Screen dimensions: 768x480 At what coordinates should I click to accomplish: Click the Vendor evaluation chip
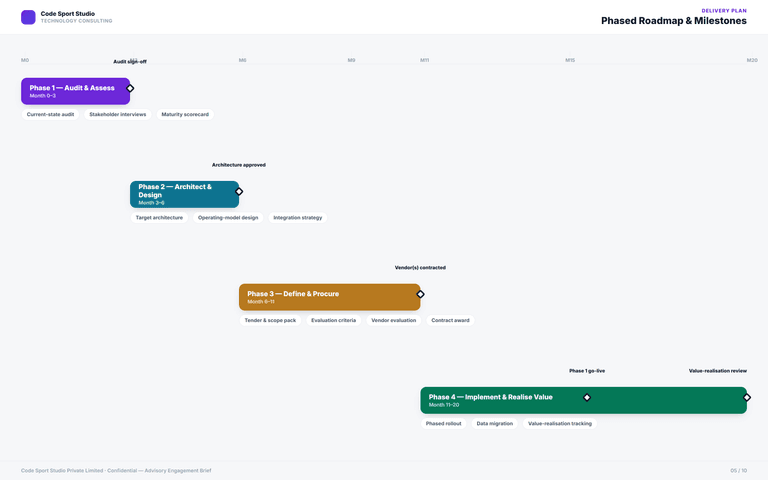tap(394, 320)
